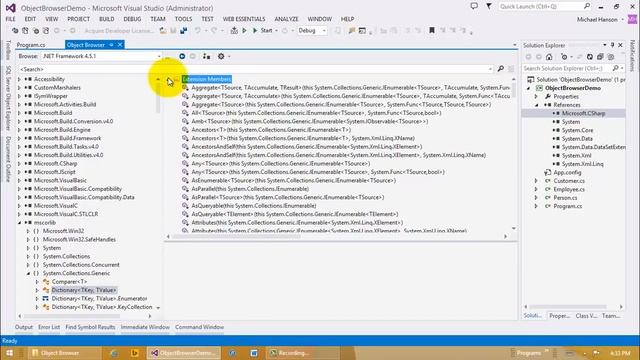The image size is (640, 360).
Task: Select Dictionary<TKey, TValue> in the tree
Action: pos(84,290)
